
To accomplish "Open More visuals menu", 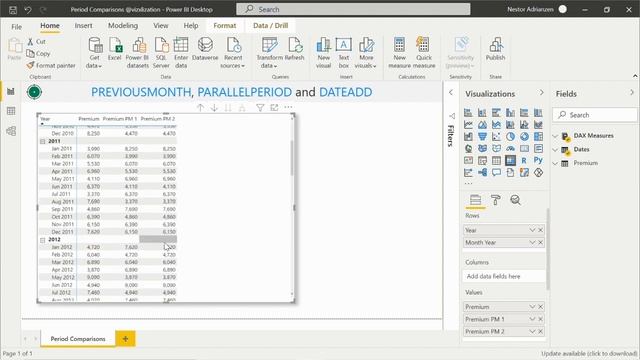I will (x=366, y=53).
